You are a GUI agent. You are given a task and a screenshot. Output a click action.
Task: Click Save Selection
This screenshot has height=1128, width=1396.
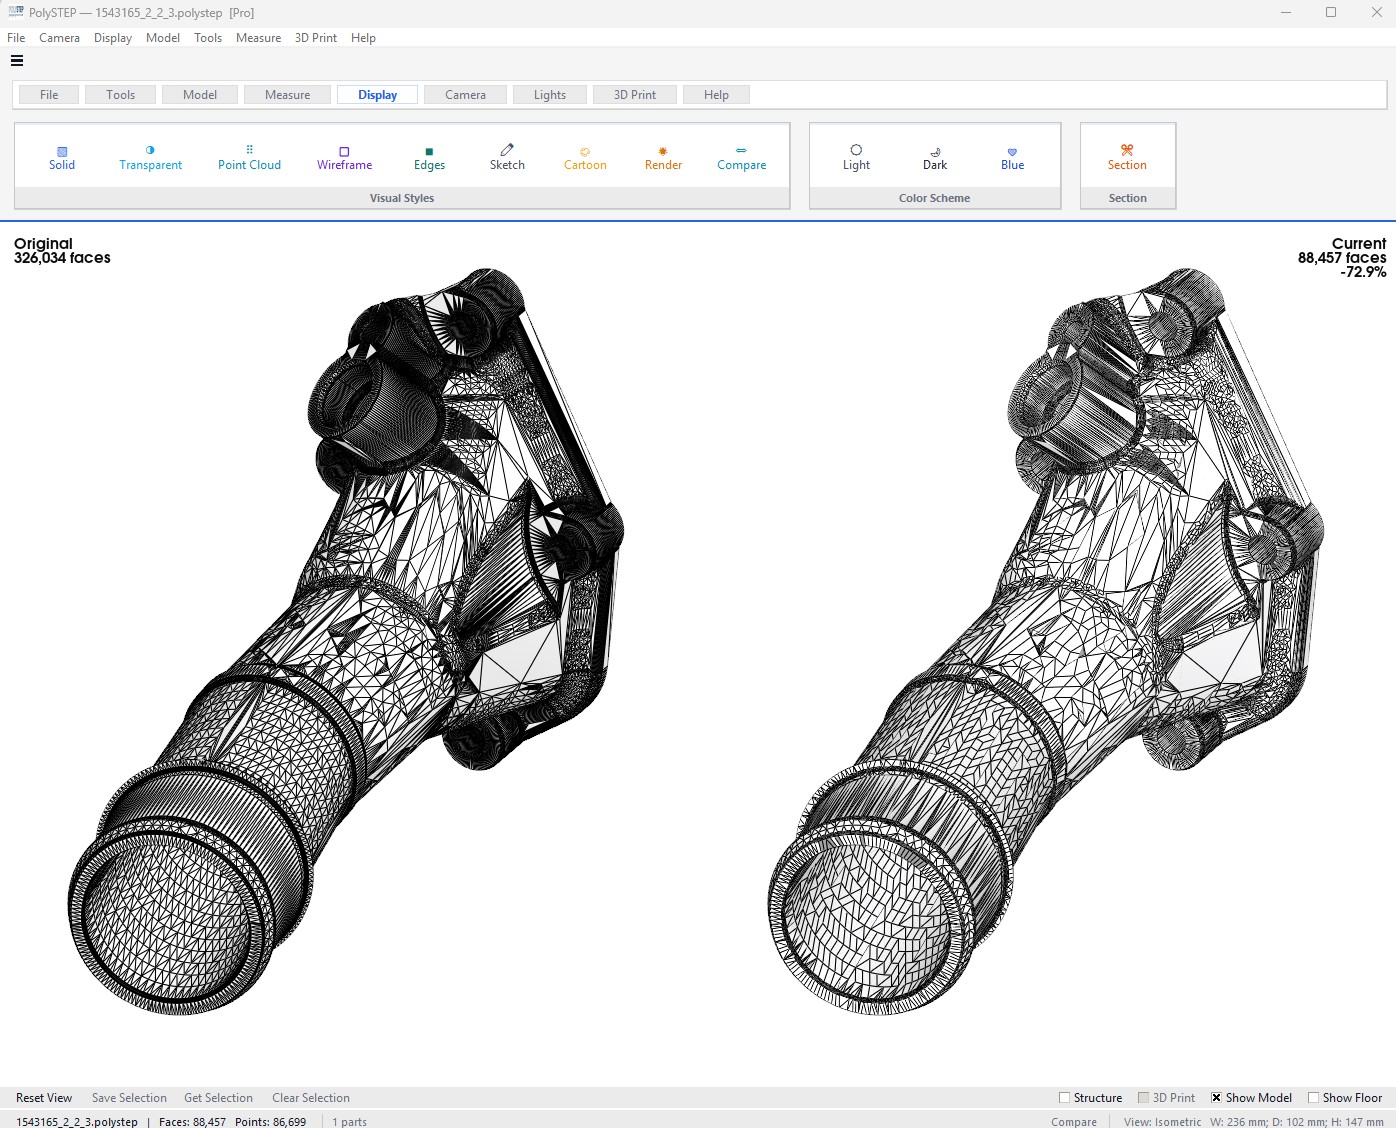click(129, 1097)
